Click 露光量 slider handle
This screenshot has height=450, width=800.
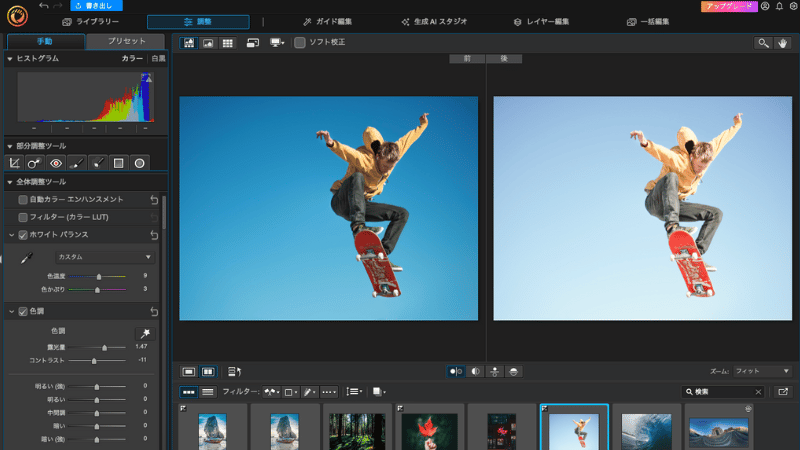click(x=105, y=347)
